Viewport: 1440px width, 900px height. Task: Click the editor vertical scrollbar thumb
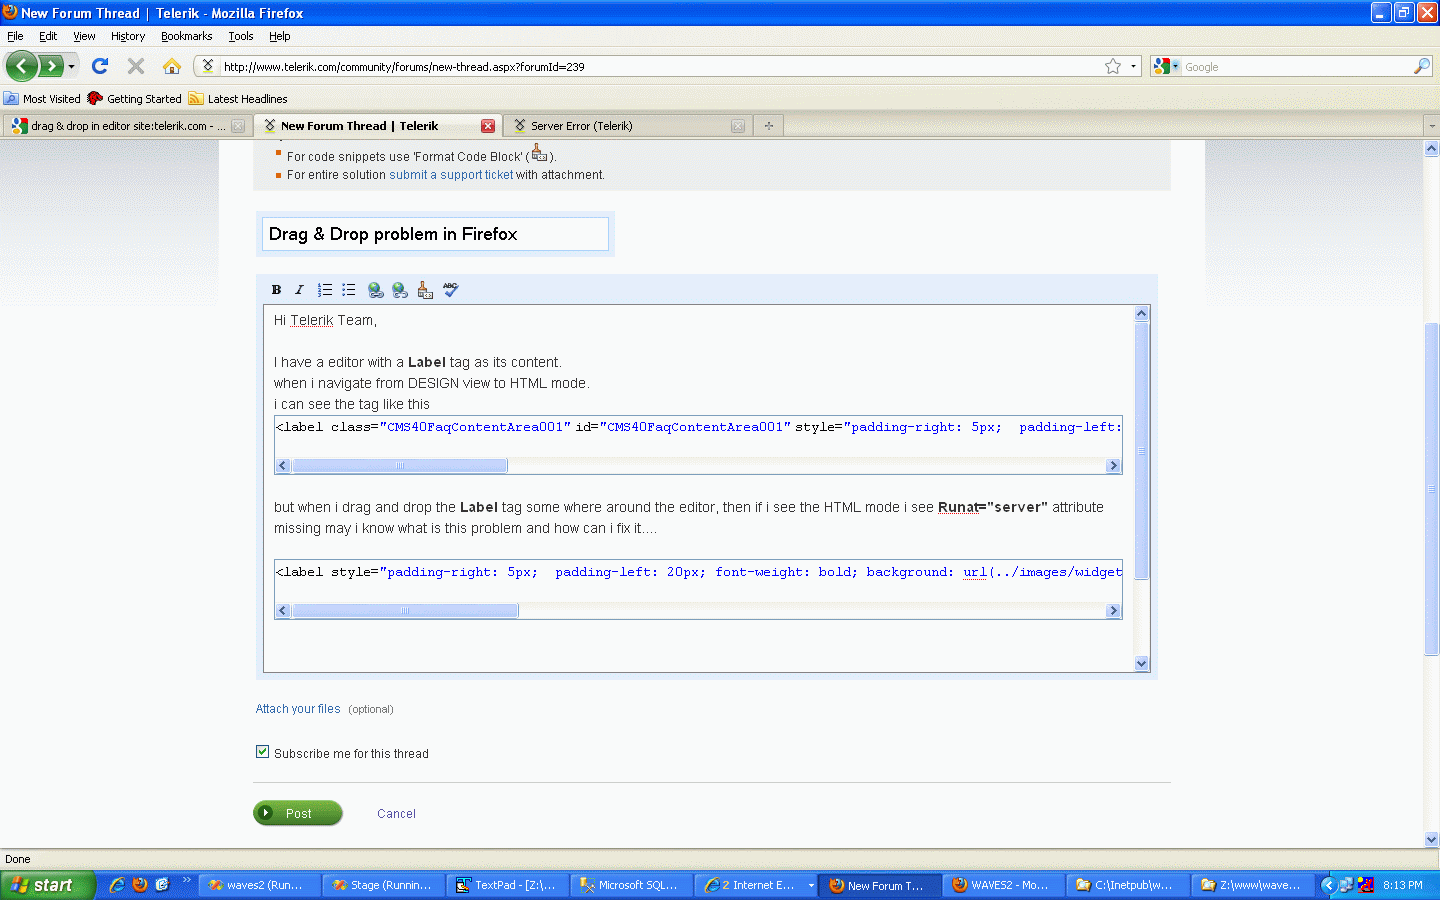(1142, 451)
